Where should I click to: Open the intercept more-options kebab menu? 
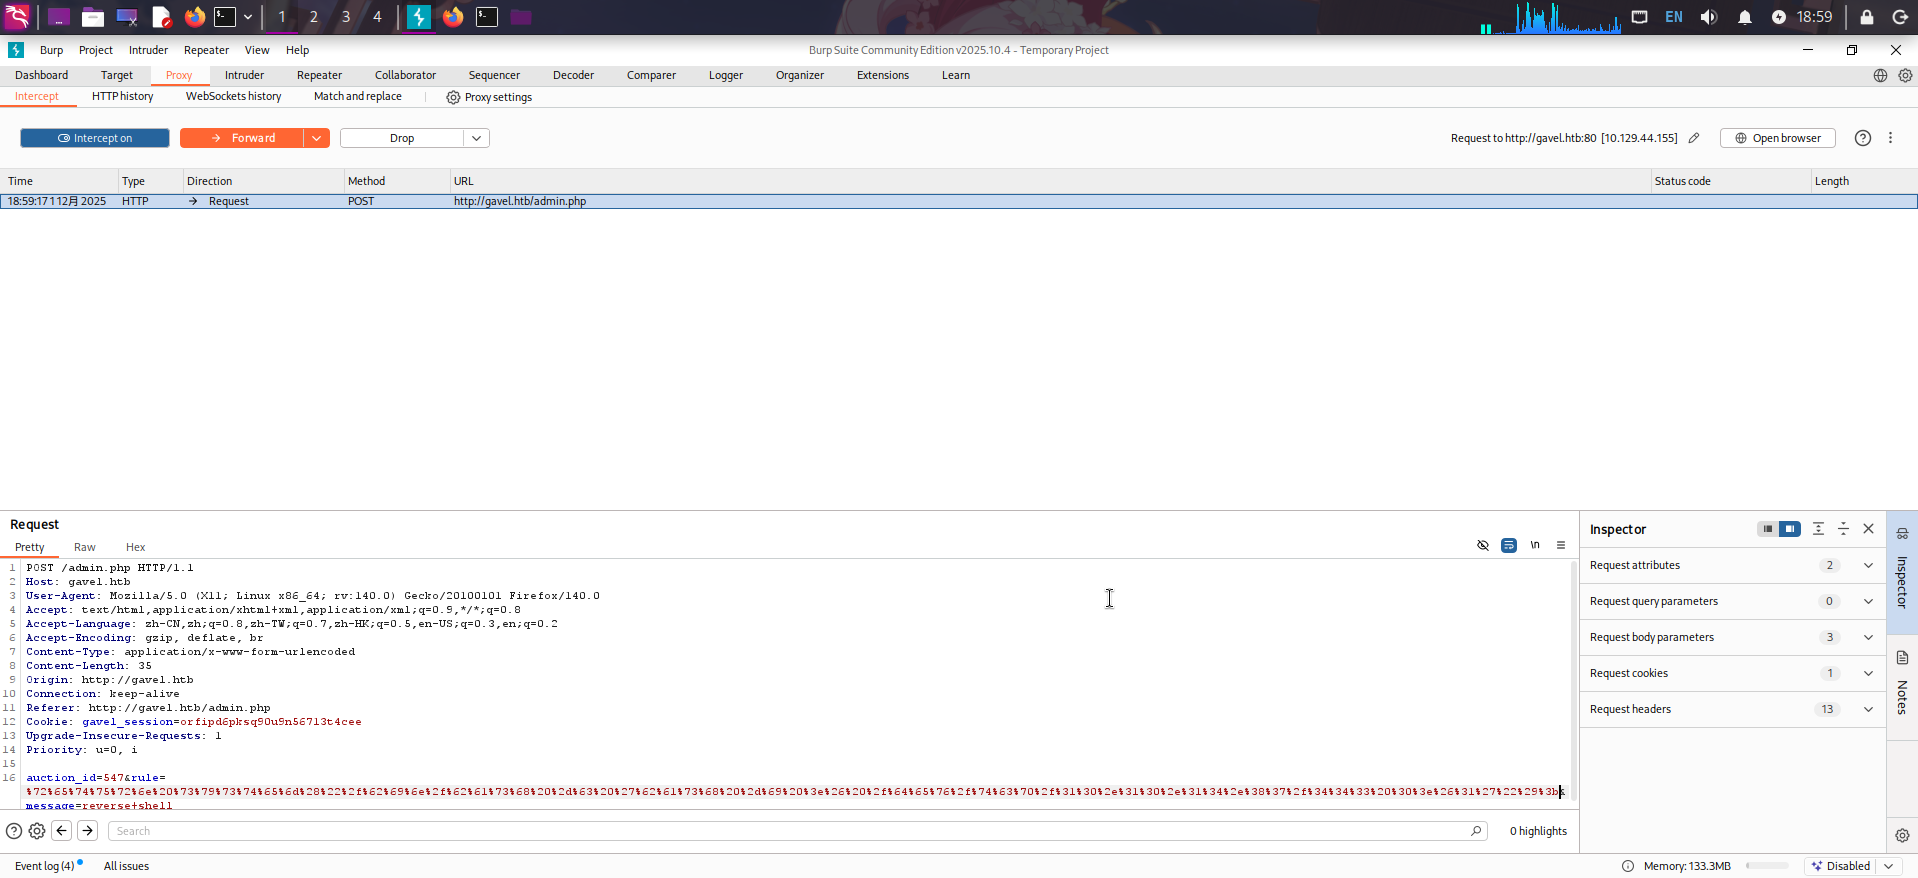[1890, 138]
